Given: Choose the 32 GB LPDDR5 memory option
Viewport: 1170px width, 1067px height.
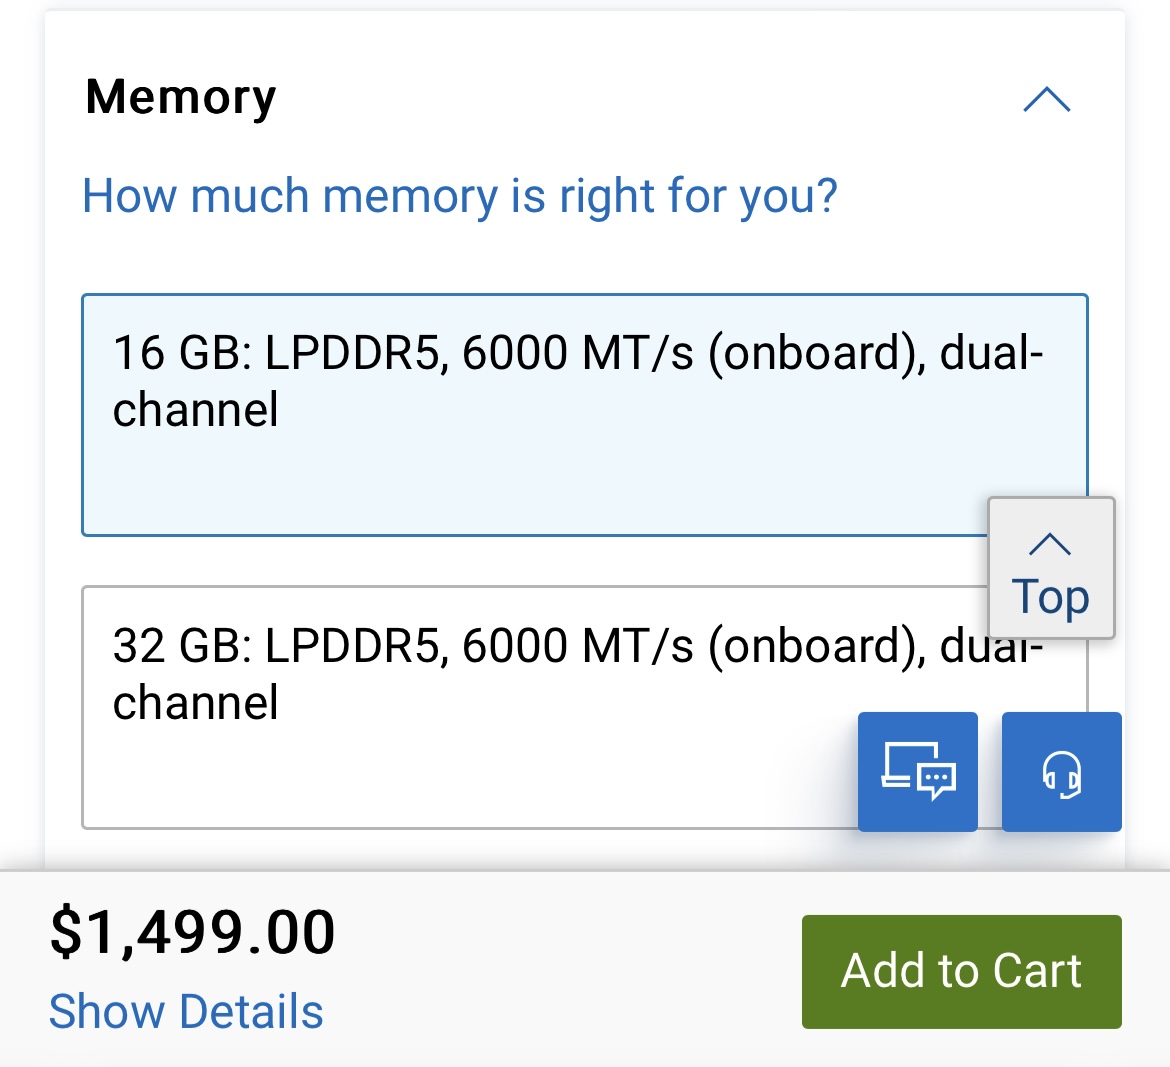Looking at the screenshot, I should [470, 706].
